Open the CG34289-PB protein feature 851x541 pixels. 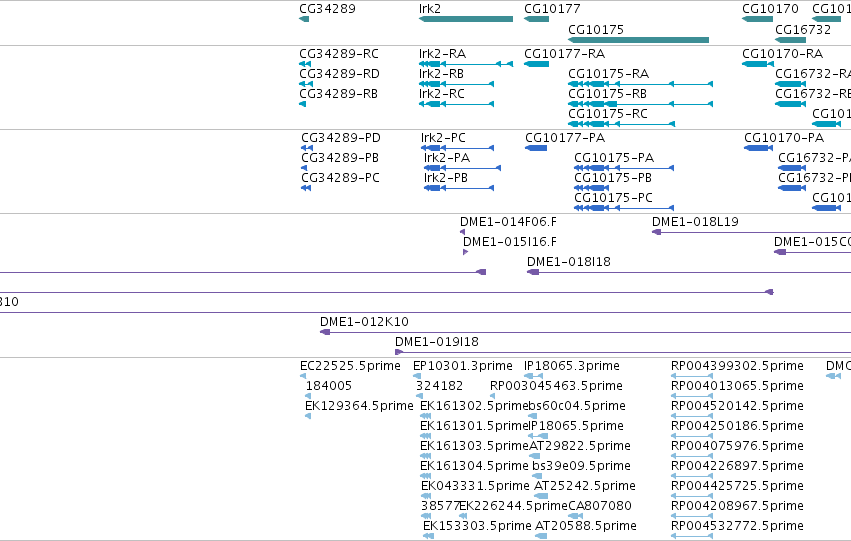(x=340, y=158)
